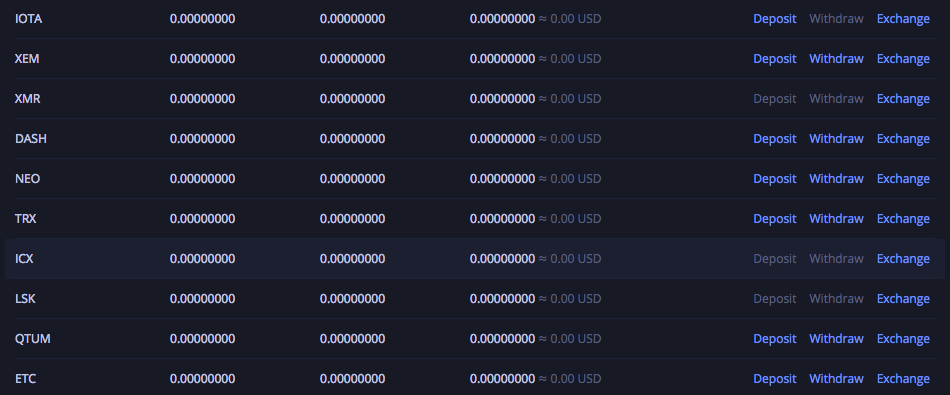Open Deposit for ETC
Screen dimensions: 950x395
pos(774,379)
